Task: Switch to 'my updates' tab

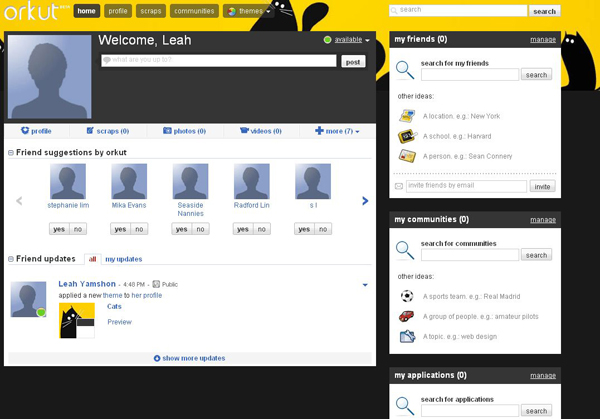Action: click(124, 259)
